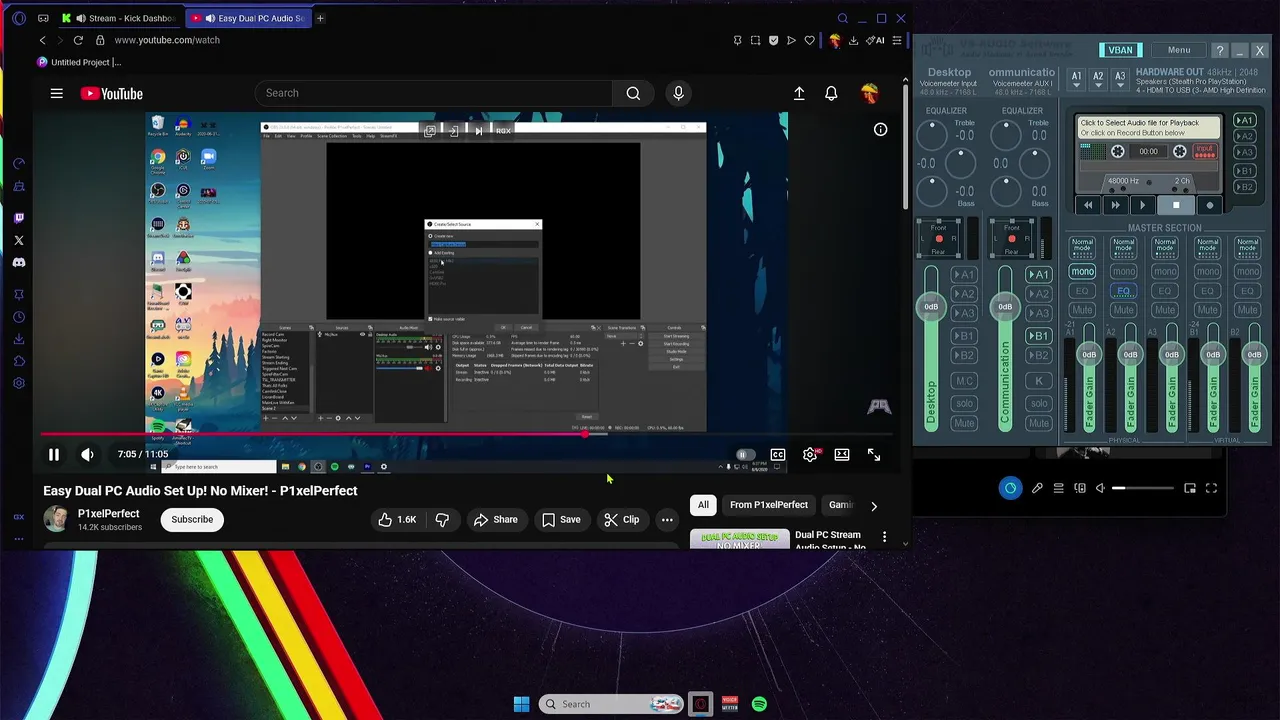Image resolution: width=1280 pixels, height=720 pixels.
Task: Open browser downloads icon
Action: [x=853, y=41]
